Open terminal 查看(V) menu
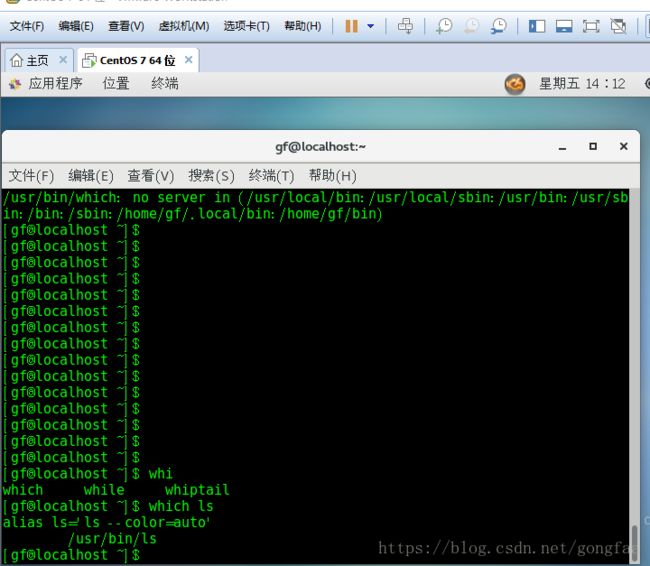The image size is (650, 566). click(x=151, y=176)
